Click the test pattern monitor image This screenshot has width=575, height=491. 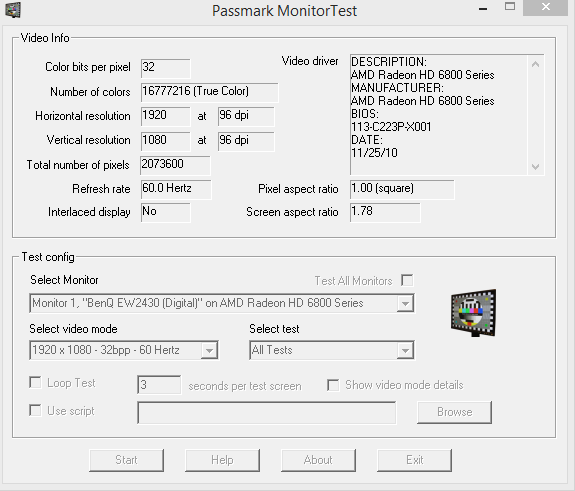tap(473, 312)
